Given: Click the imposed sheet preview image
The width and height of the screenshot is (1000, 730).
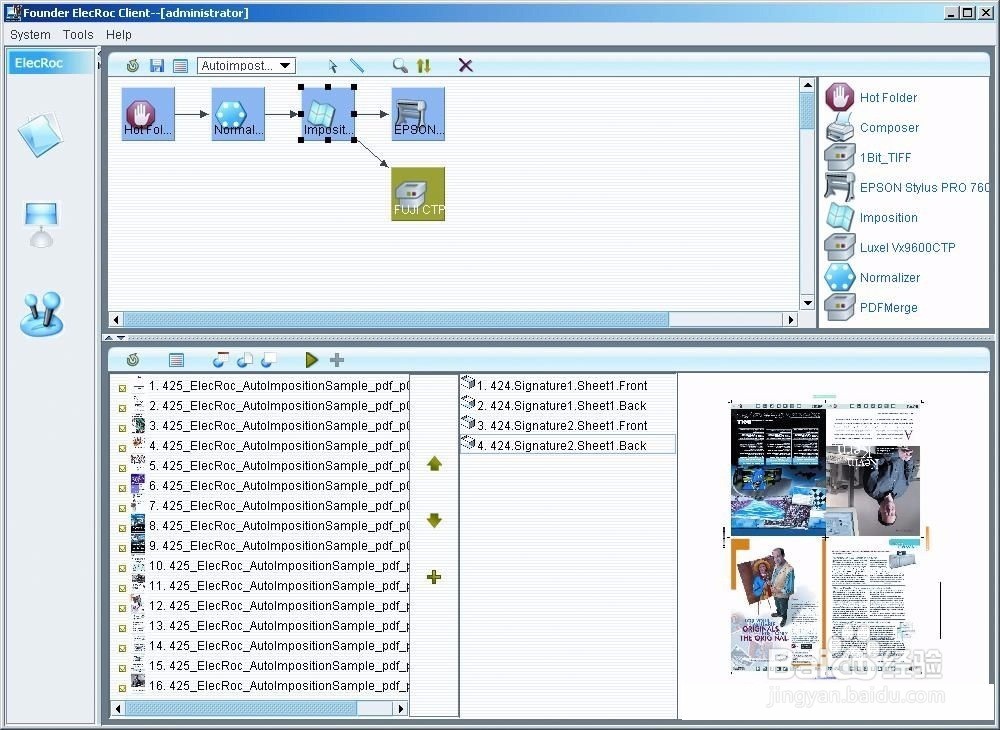Looking at the screenshot, I should (x=826, y=536).
